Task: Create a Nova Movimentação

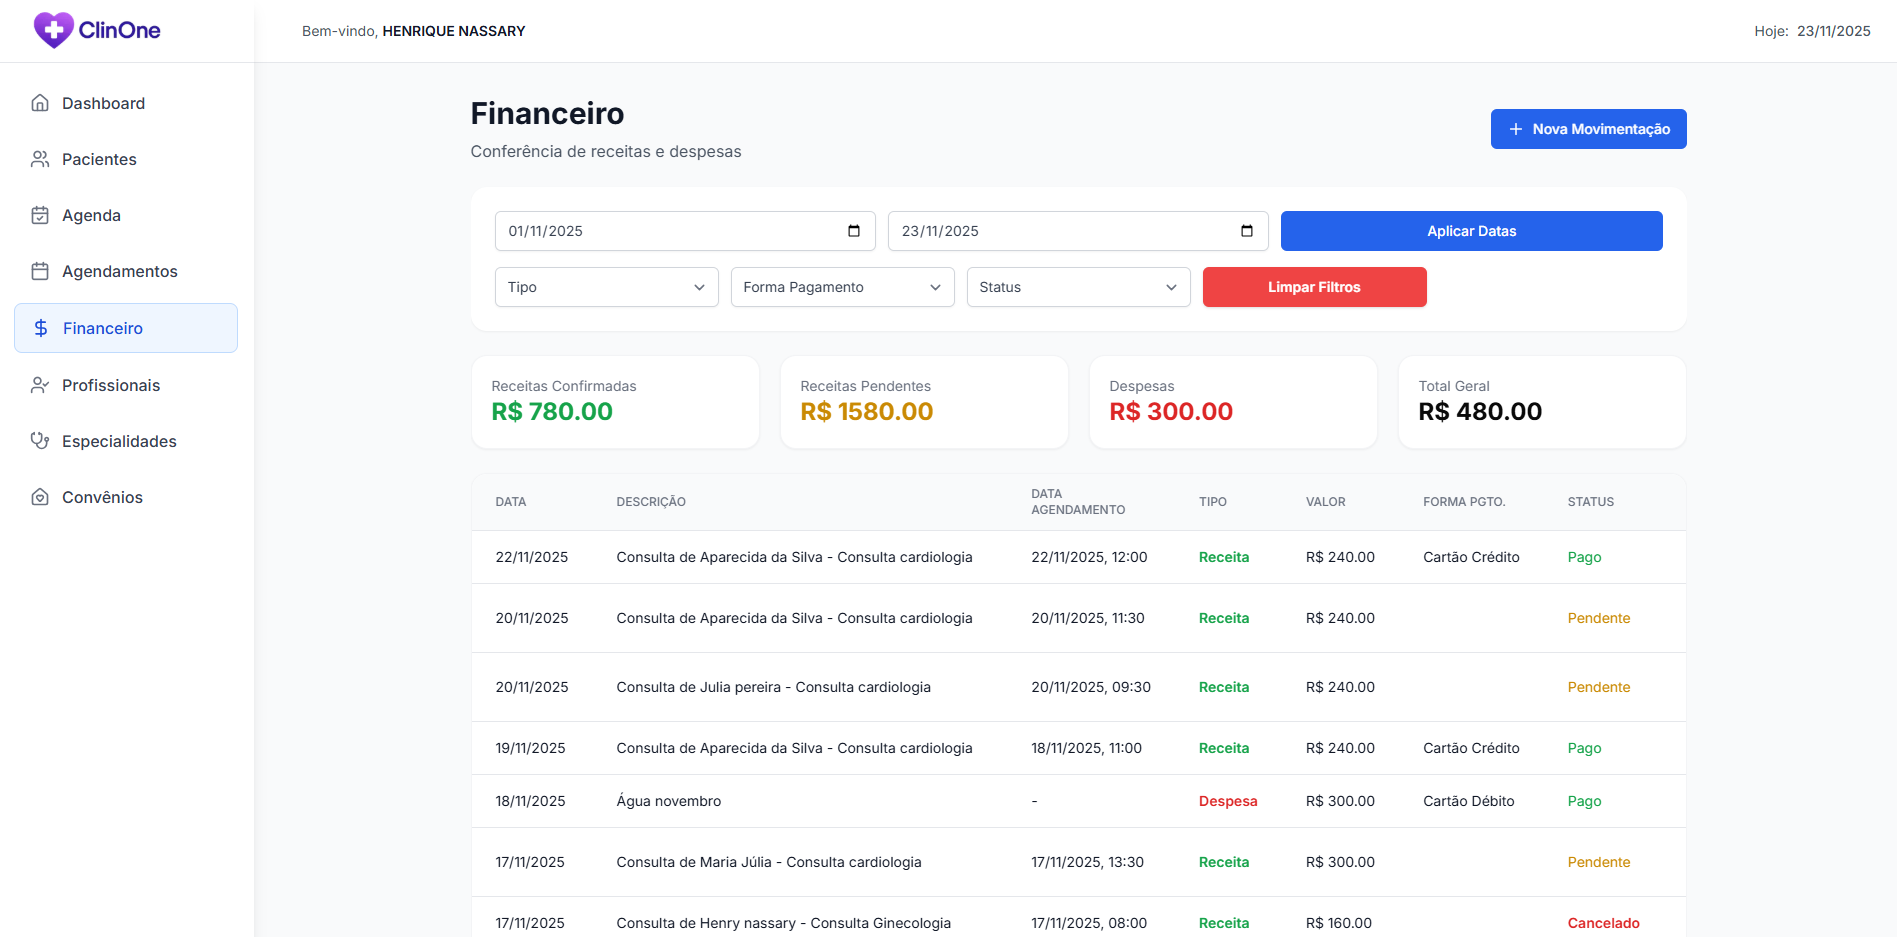Action: click(x=1588, y=129)
